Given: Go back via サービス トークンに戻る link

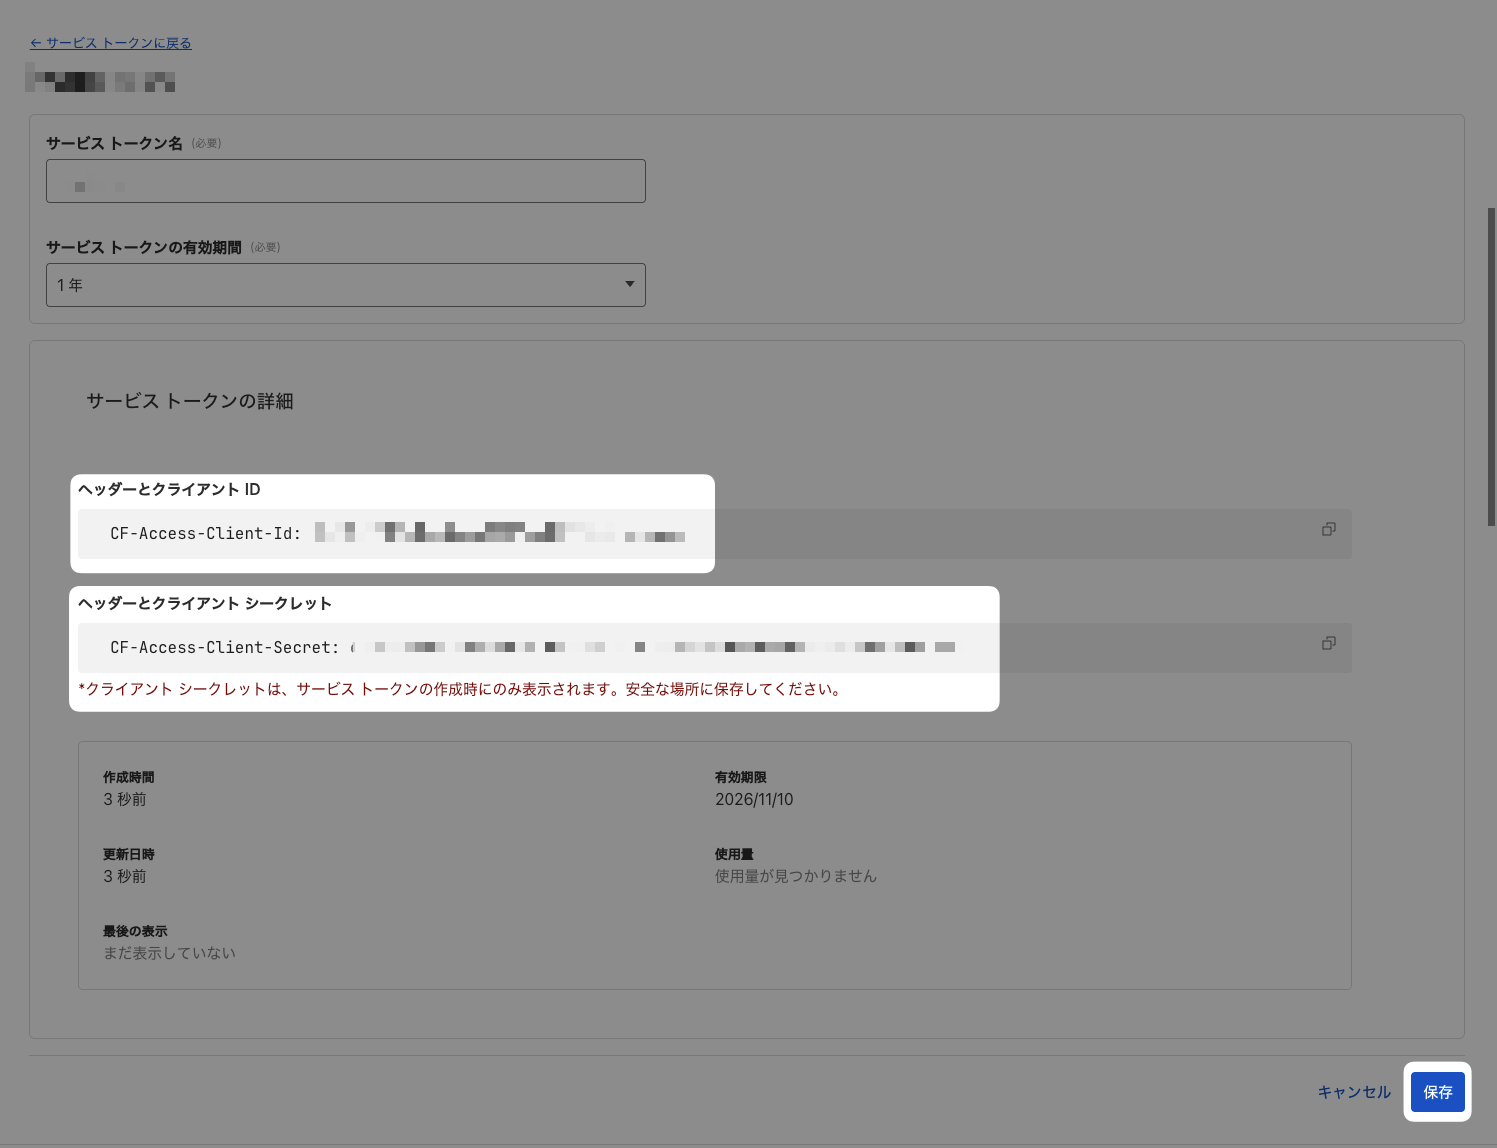Looking at the screenshot, I should click(111, 43).
